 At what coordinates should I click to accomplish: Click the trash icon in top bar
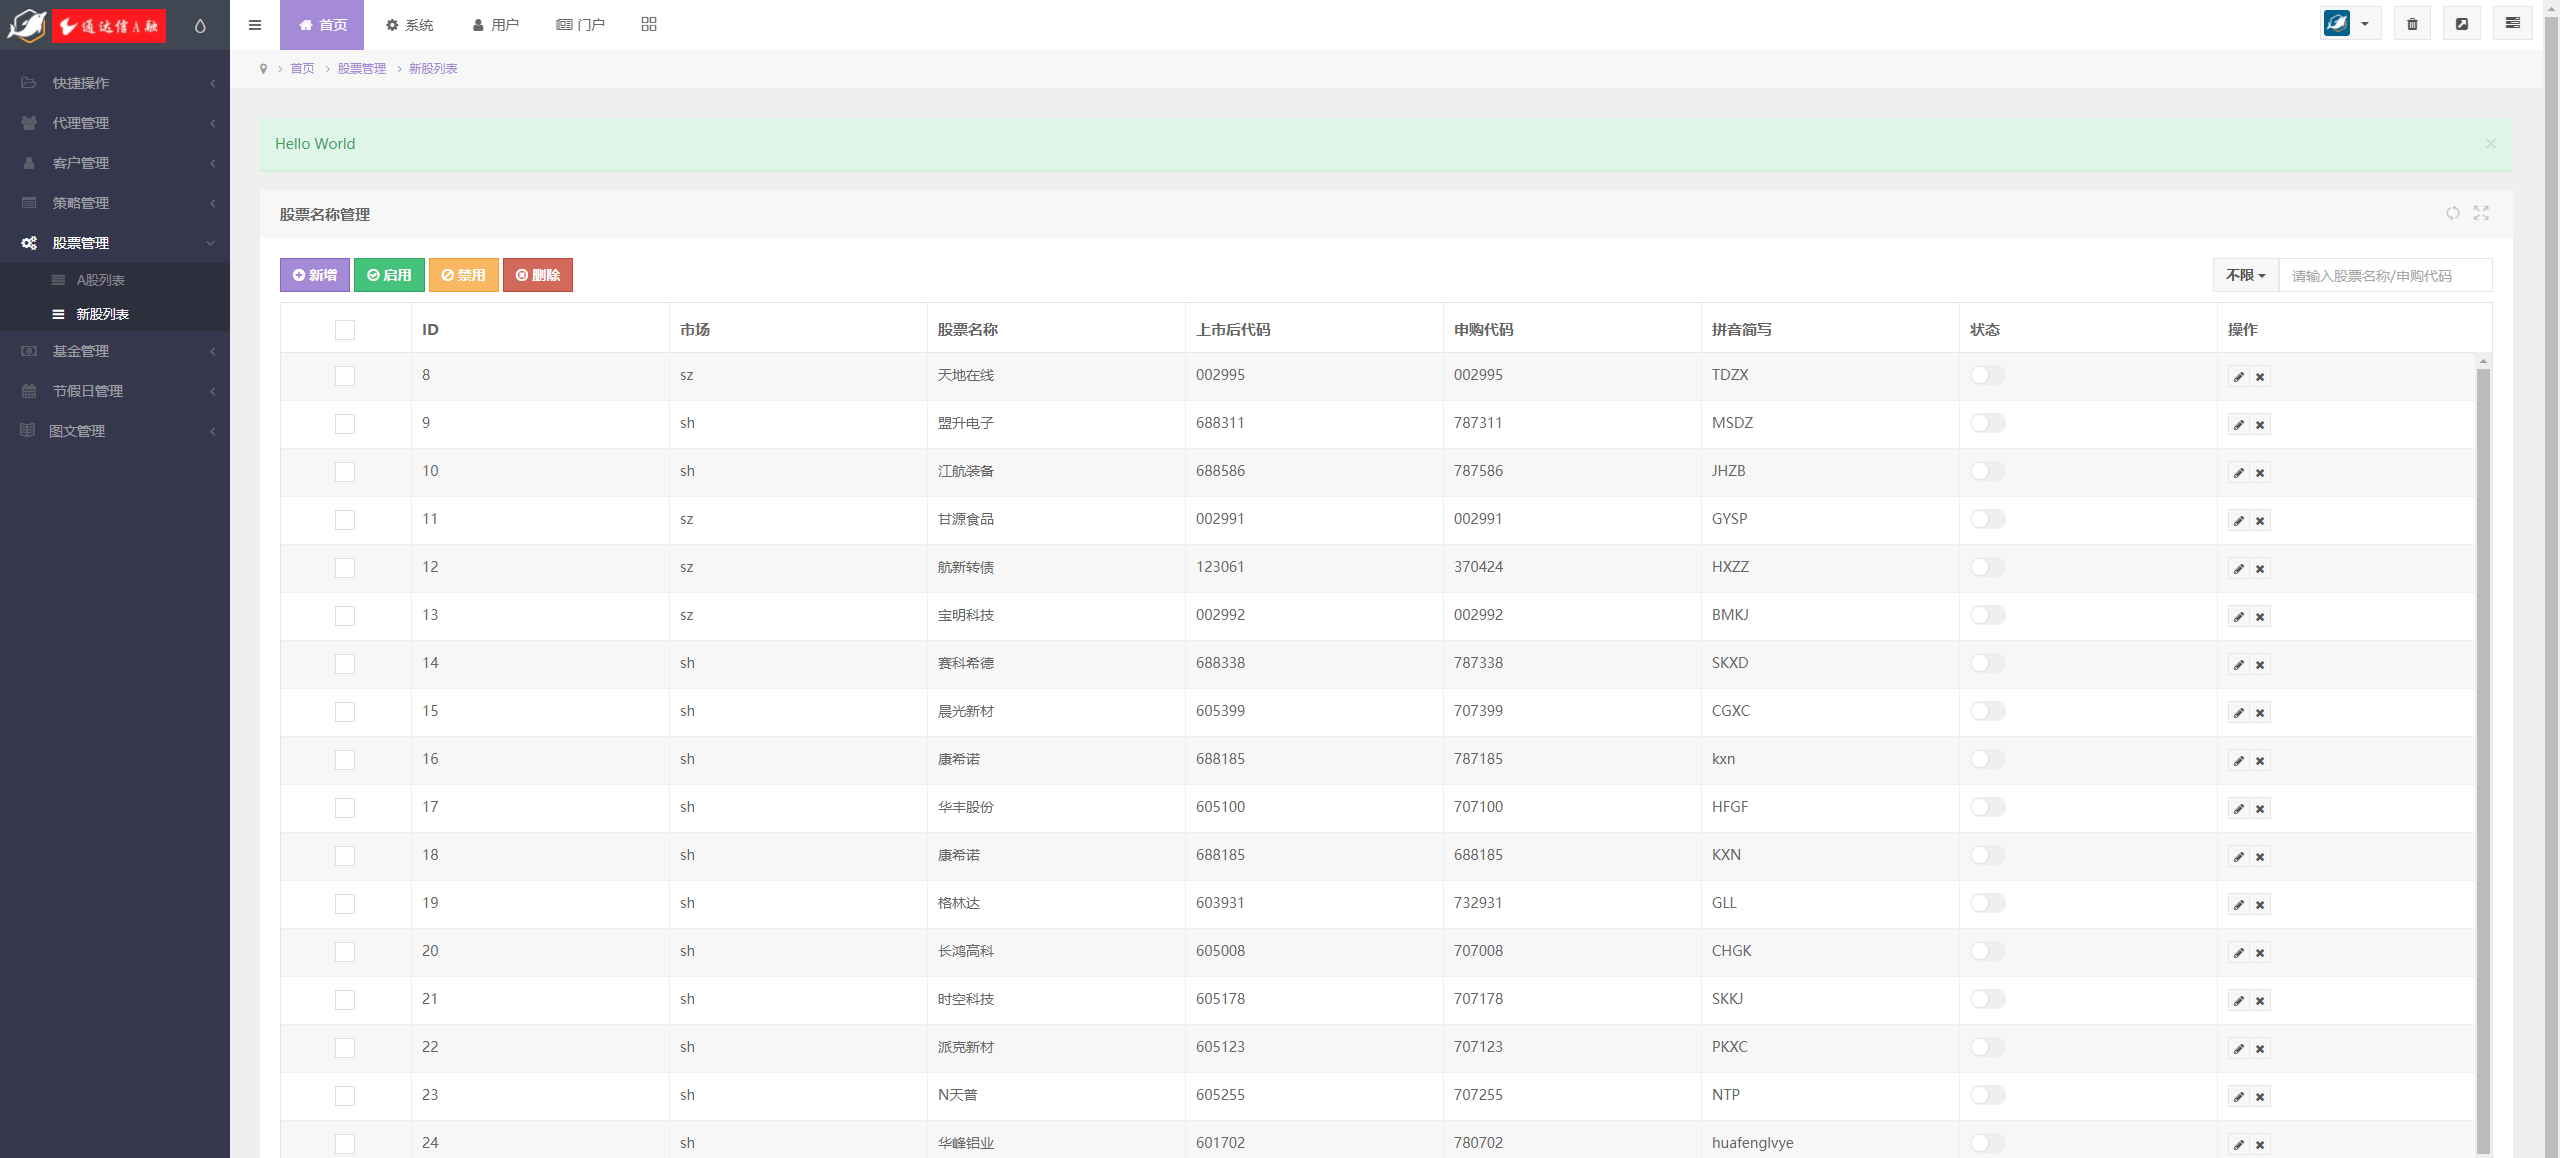[2412, 24]
